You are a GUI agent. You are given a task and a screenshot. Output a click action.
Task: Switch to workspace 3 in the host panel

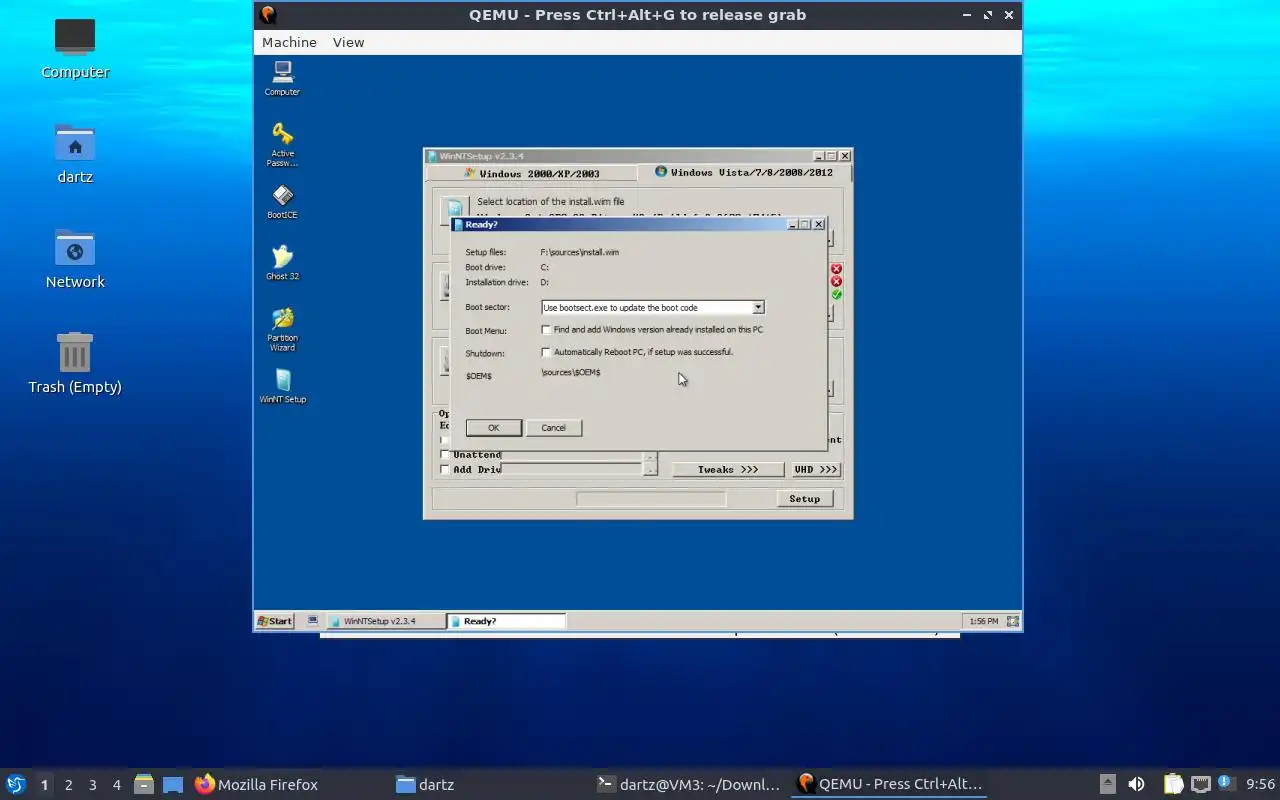click(x=93, y=785)
